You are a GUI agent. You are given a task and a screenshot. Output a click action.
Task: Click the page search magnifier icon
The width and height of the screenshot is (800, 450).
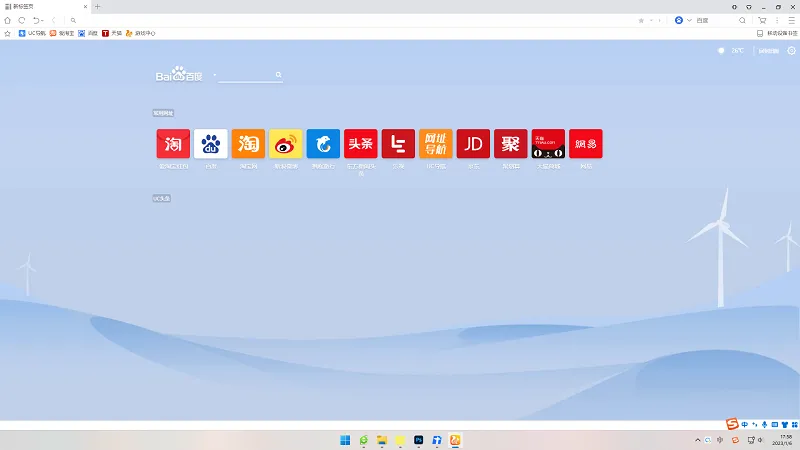coord(279,74)
